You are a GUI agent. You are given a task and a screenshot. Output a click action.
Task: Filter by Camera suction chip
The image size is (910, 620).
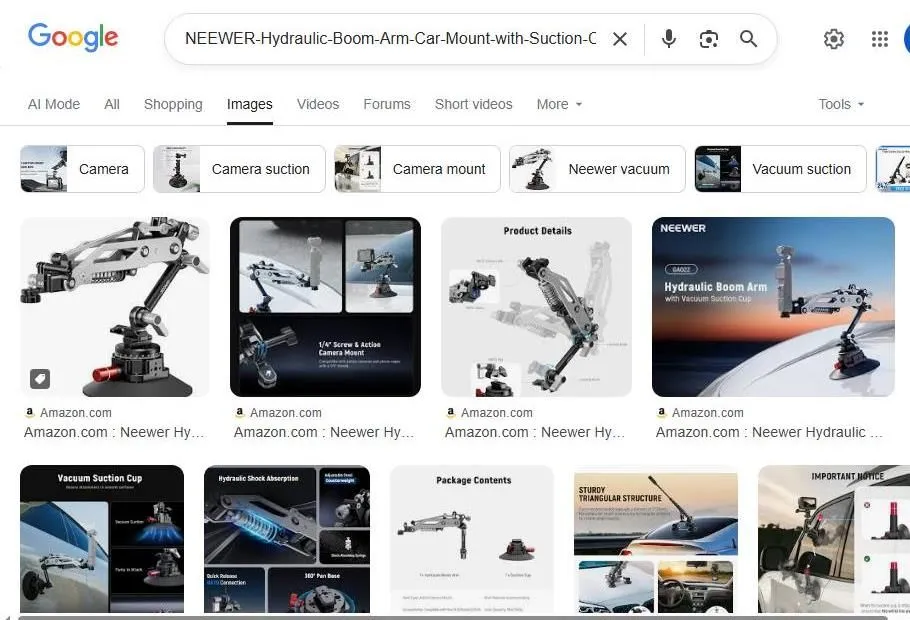[239, 169]
